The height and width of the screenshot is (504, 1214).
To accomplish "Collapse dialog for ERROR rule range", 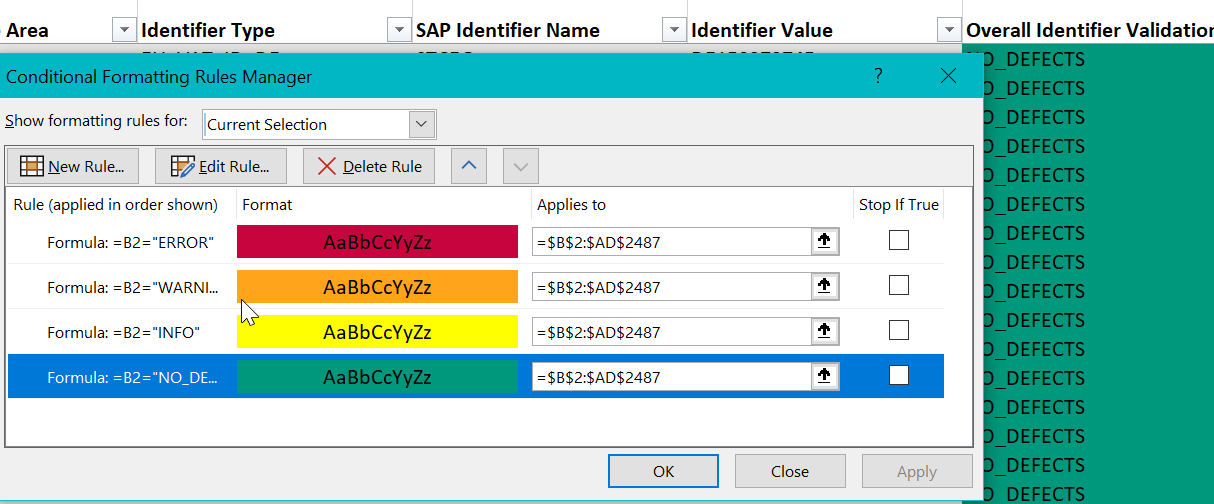I will (824, 241).
